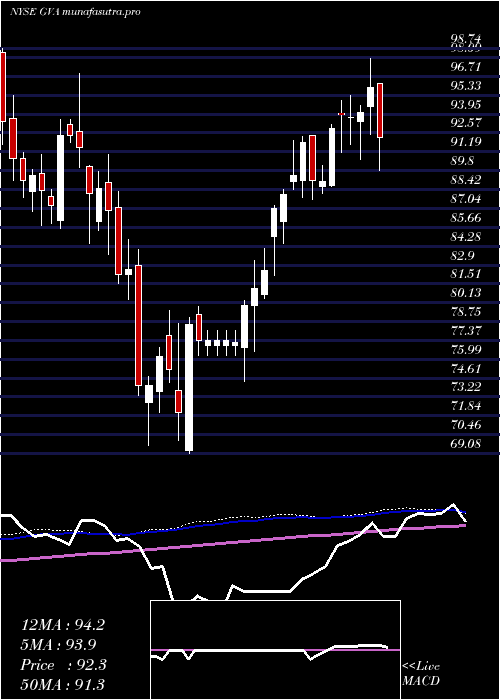Click the 5MA : 93.9 readout
Screen dimensions: 500x700
pyautogui.click(x=58, y=644)
